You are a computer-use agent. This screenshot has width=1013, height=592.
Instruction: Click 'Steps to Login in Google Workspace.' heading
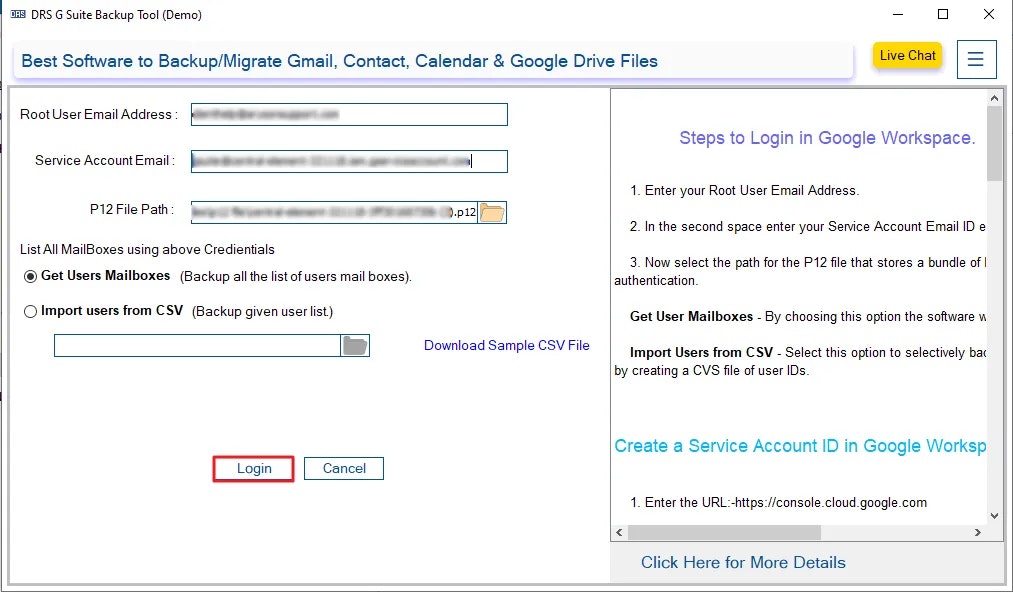827,138
